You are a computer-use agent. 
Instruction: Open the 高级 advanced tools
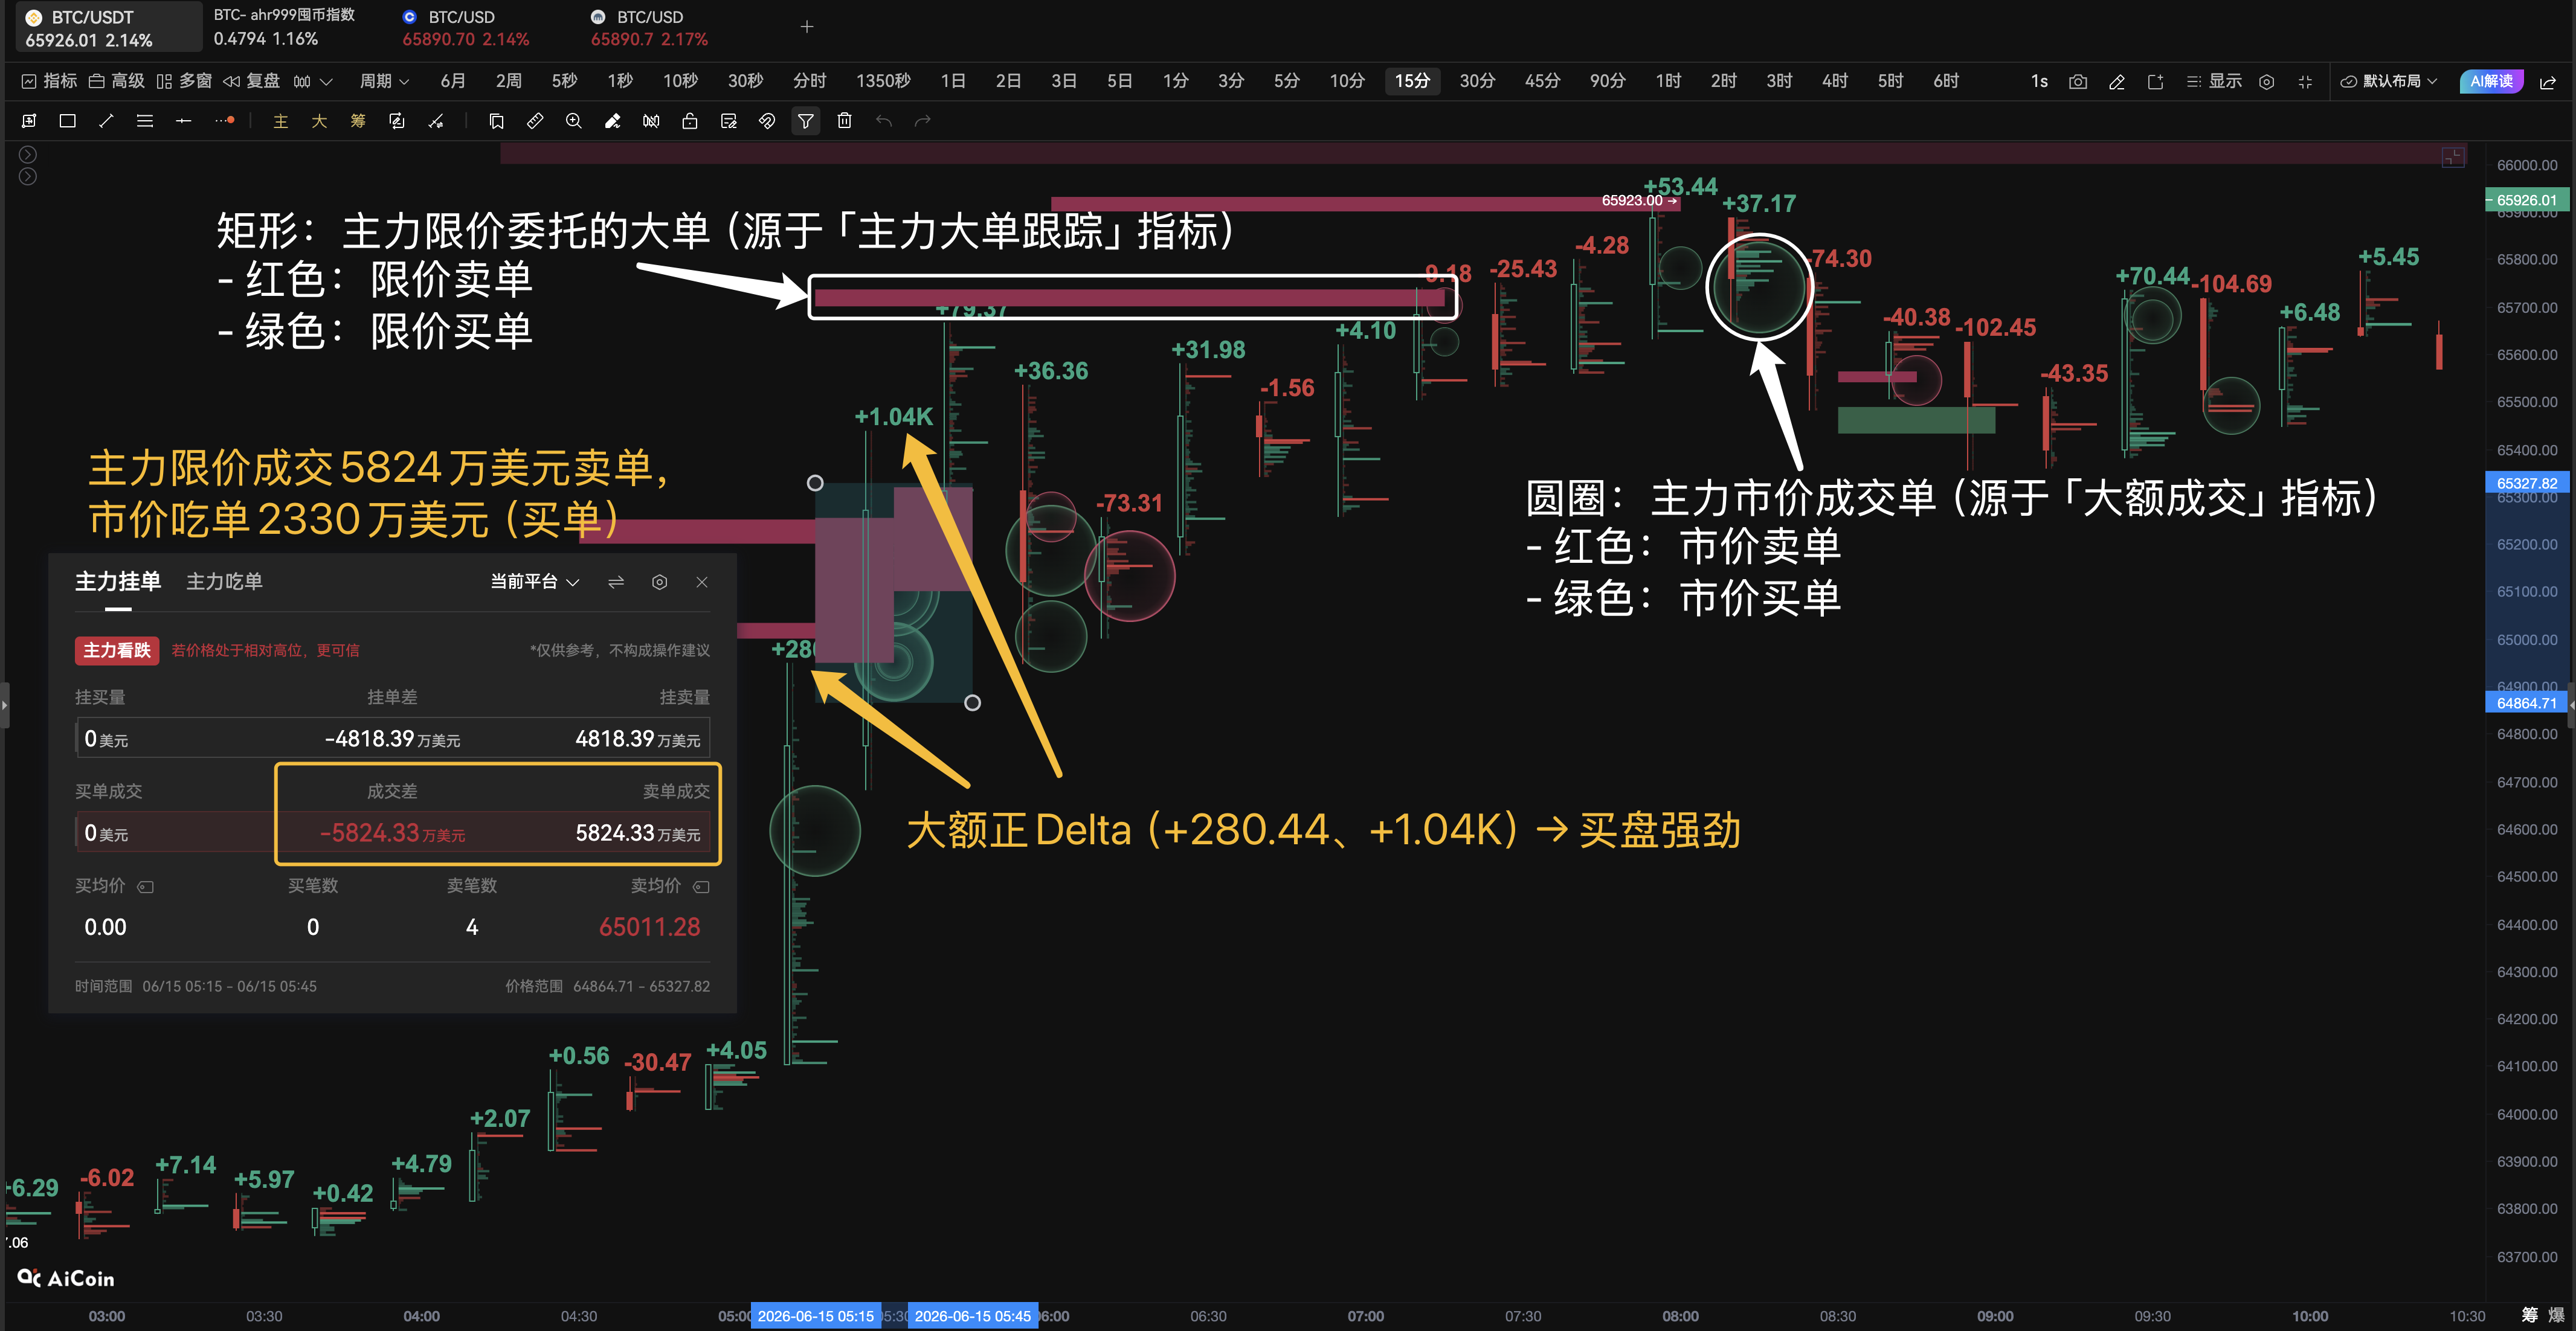[x=116, y=81]
